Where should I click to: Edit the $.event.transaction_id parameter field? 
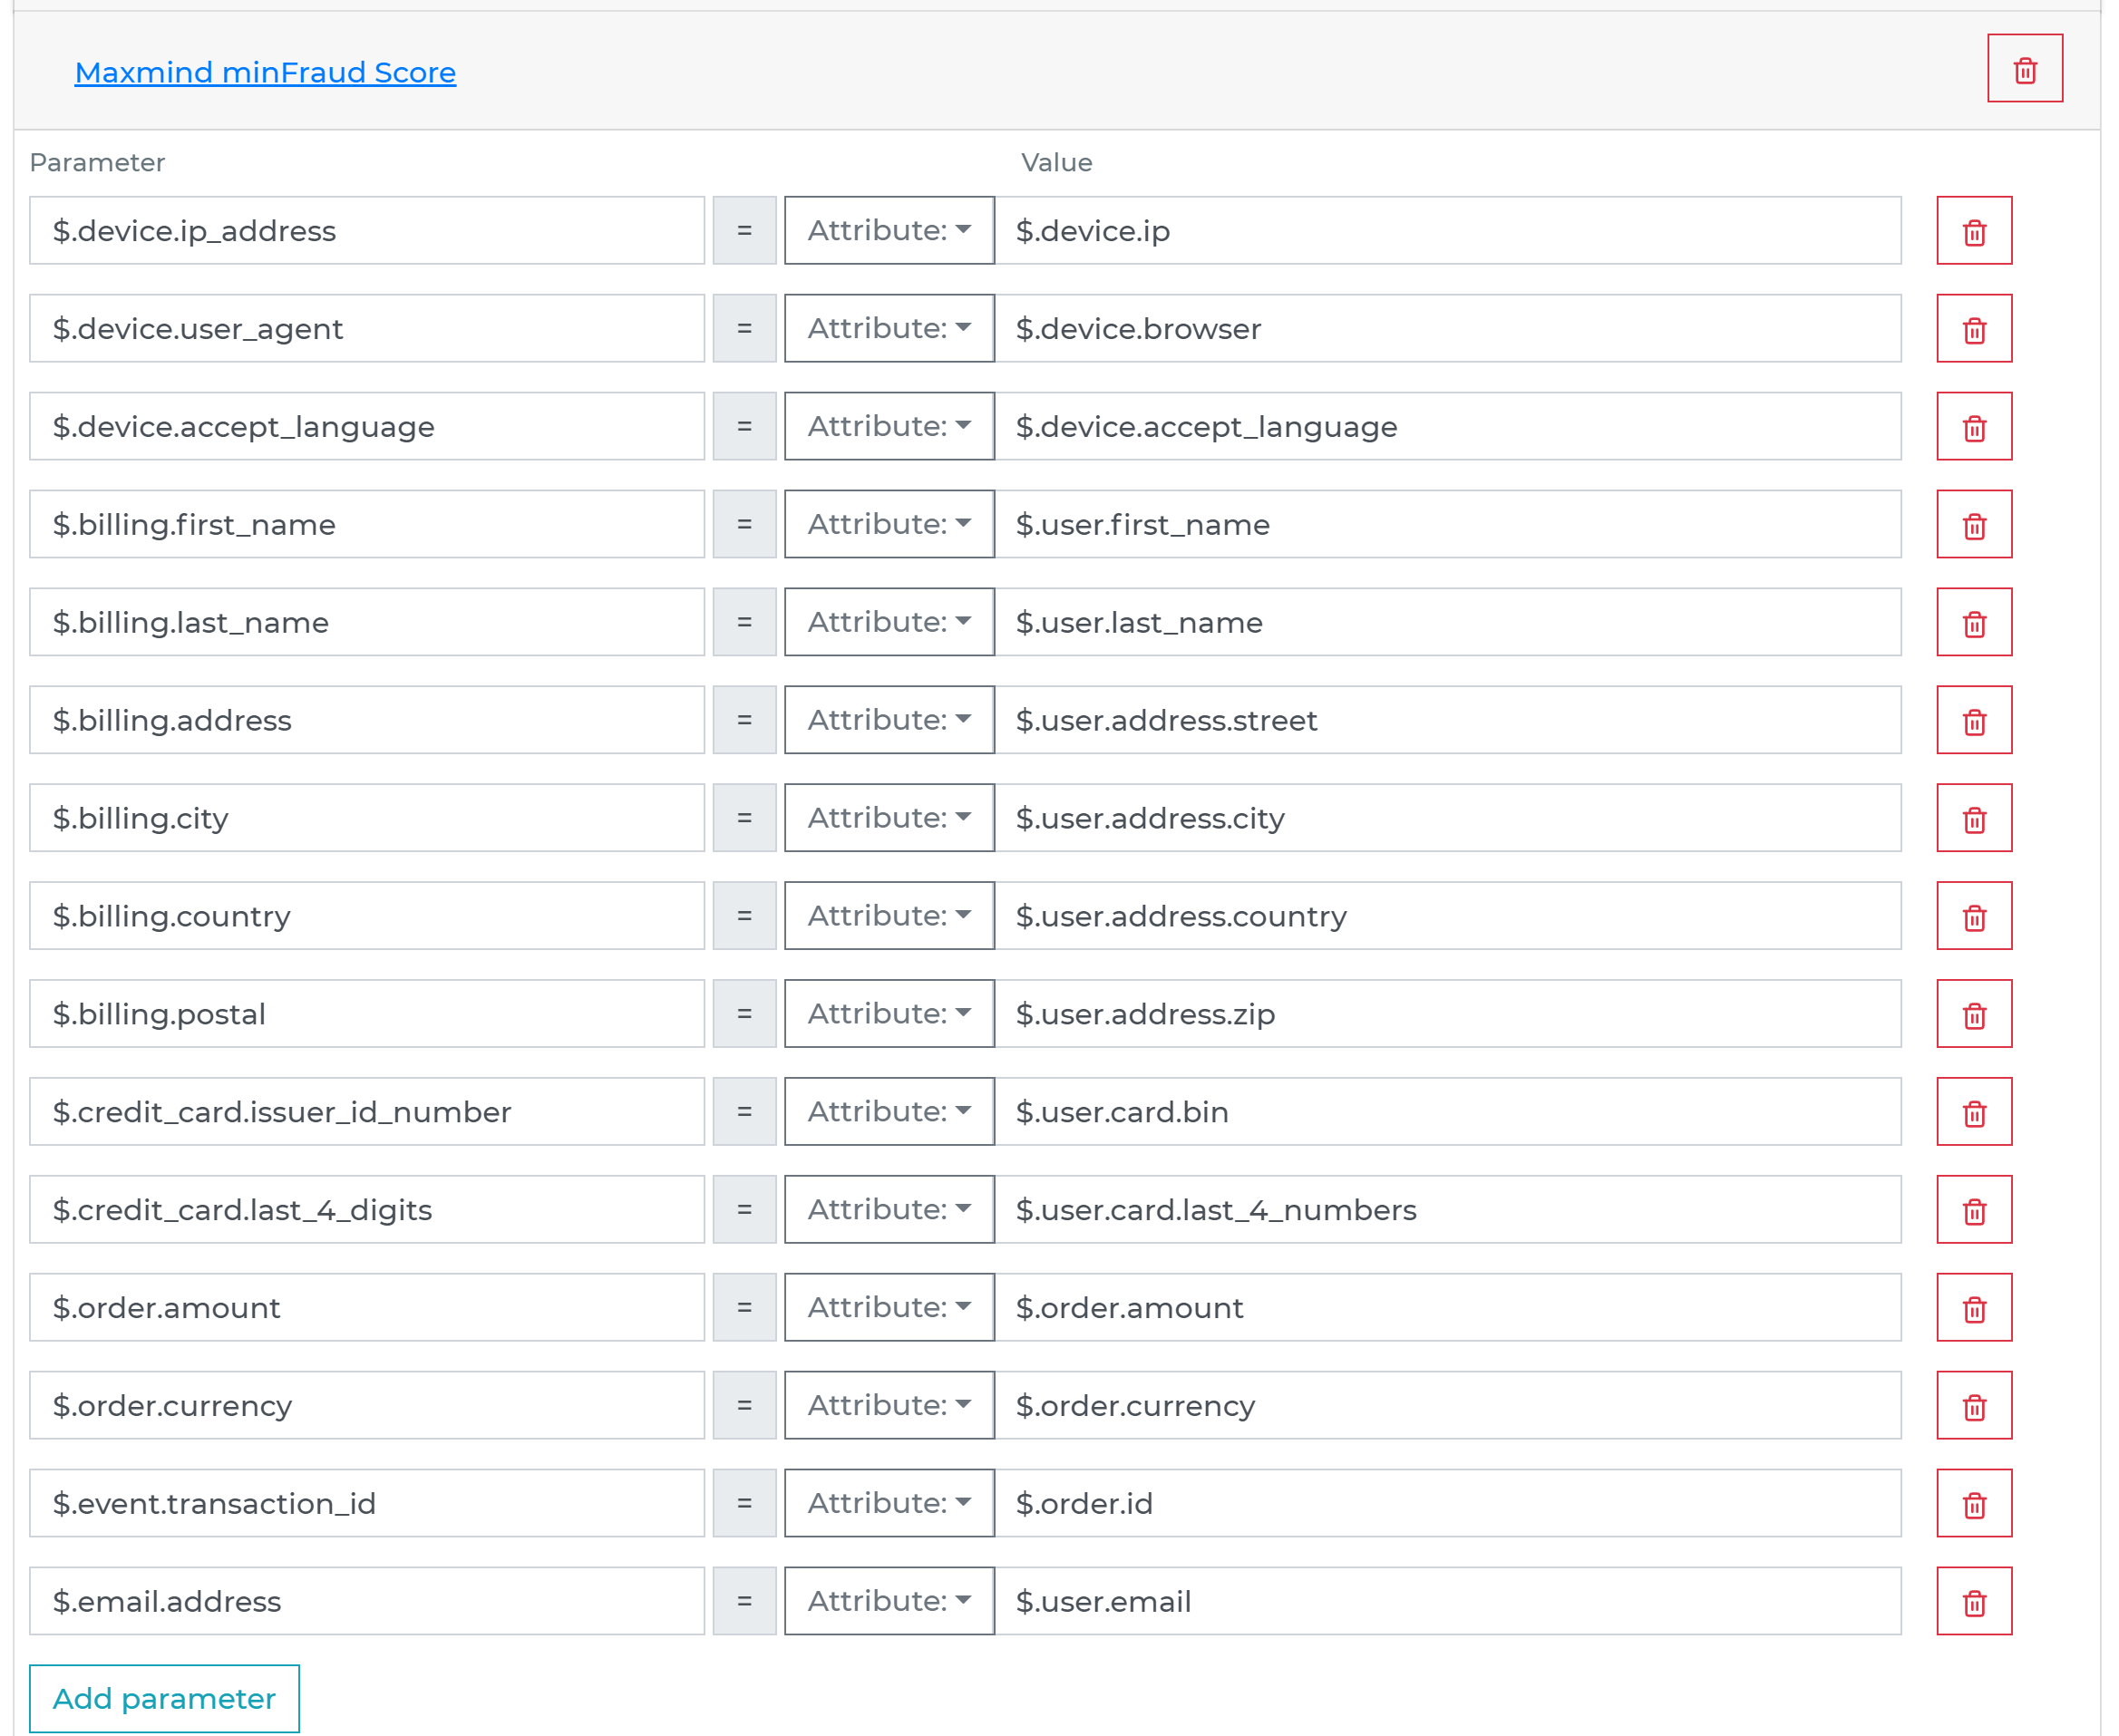coord(367,1505)
